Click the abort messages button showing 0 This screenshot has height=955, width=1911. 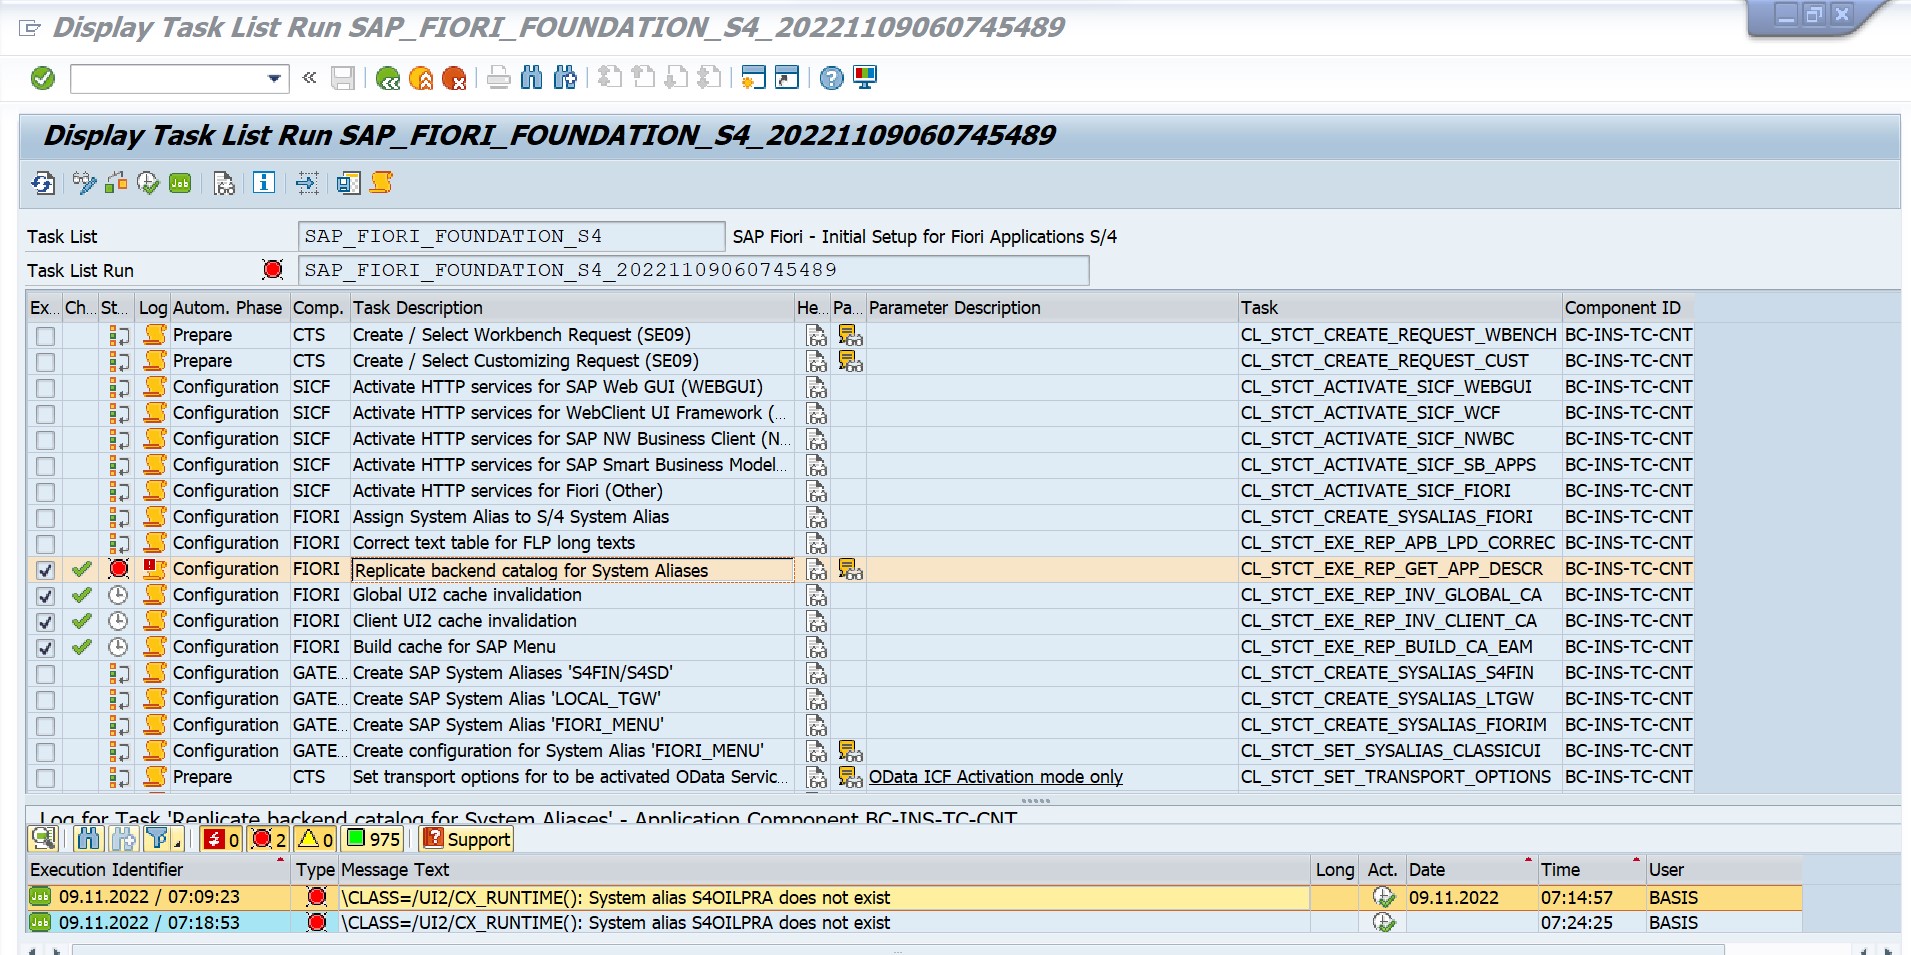click(221, 839)
